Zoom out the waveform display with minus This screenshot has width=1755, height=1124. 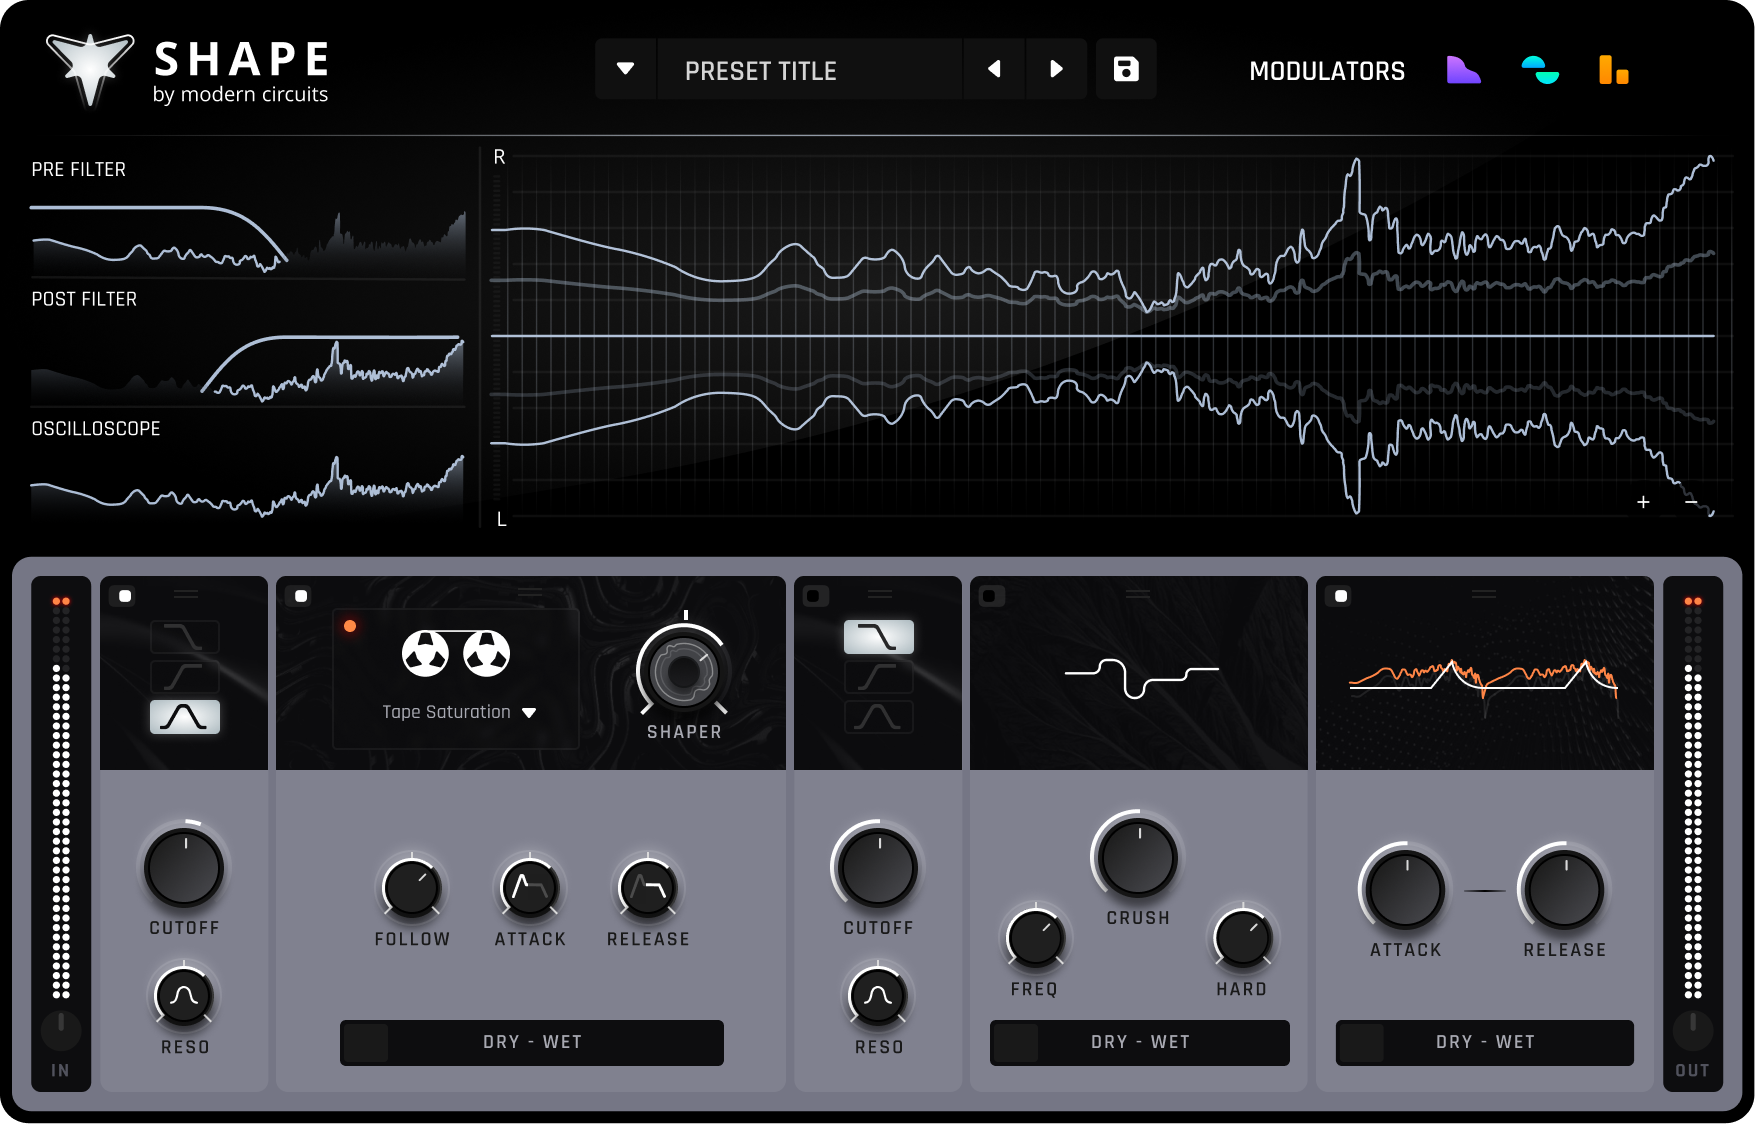(1691, 502)
